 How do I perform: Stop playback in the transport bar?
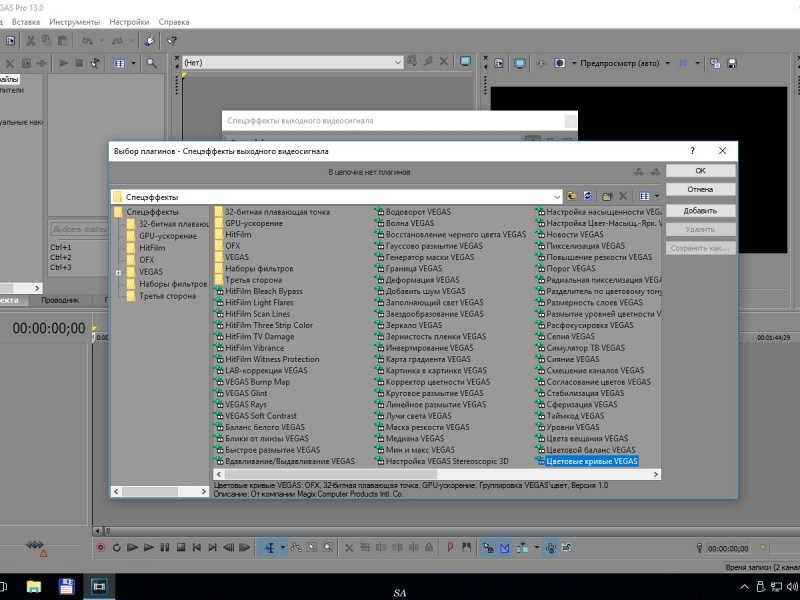coord(181,547)
